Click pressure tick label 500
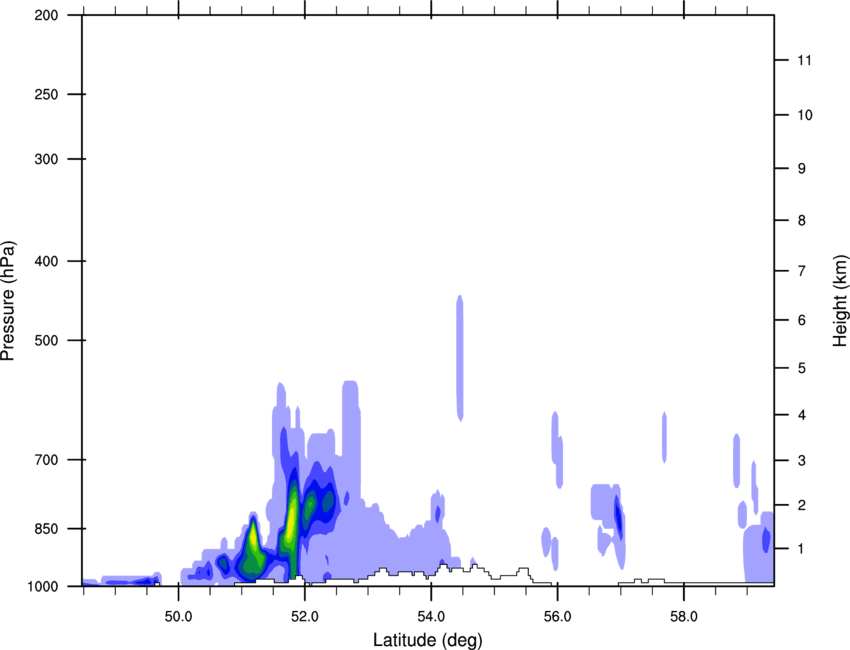Screen dimensions: 850x650 click(x=46, y=340)
